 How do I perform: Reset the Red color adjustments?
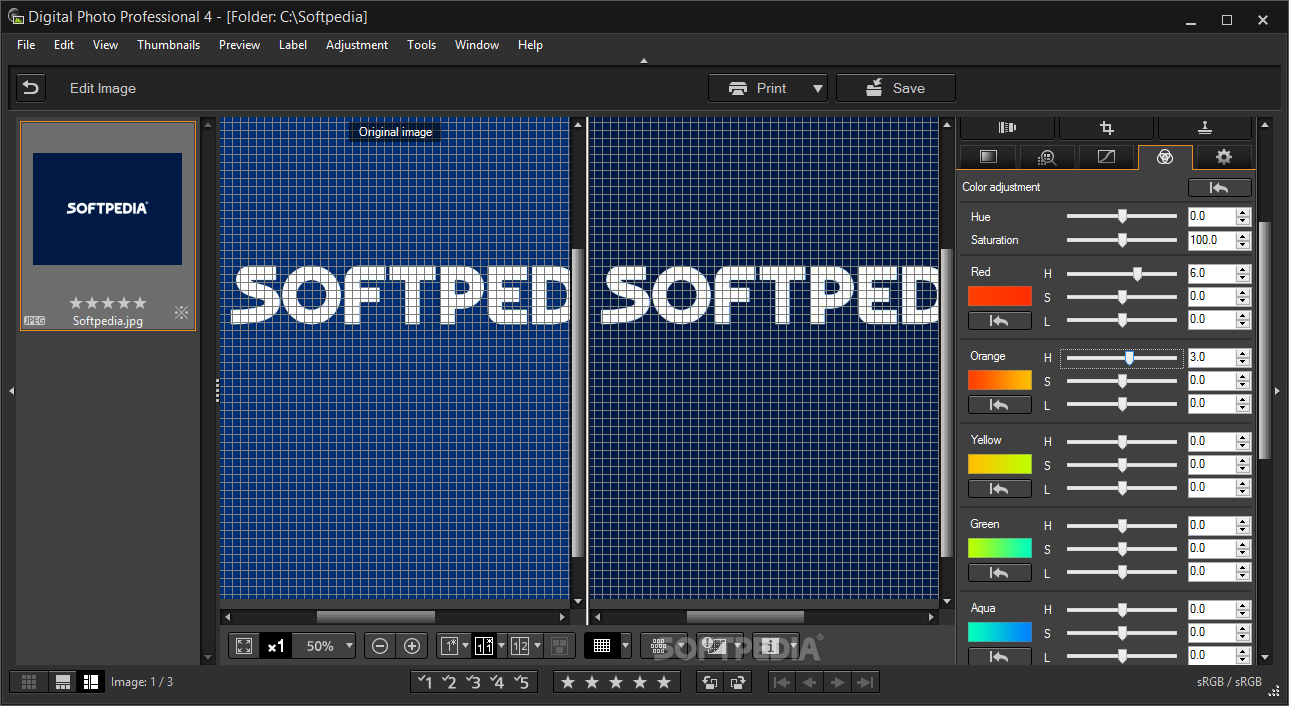1000,321
